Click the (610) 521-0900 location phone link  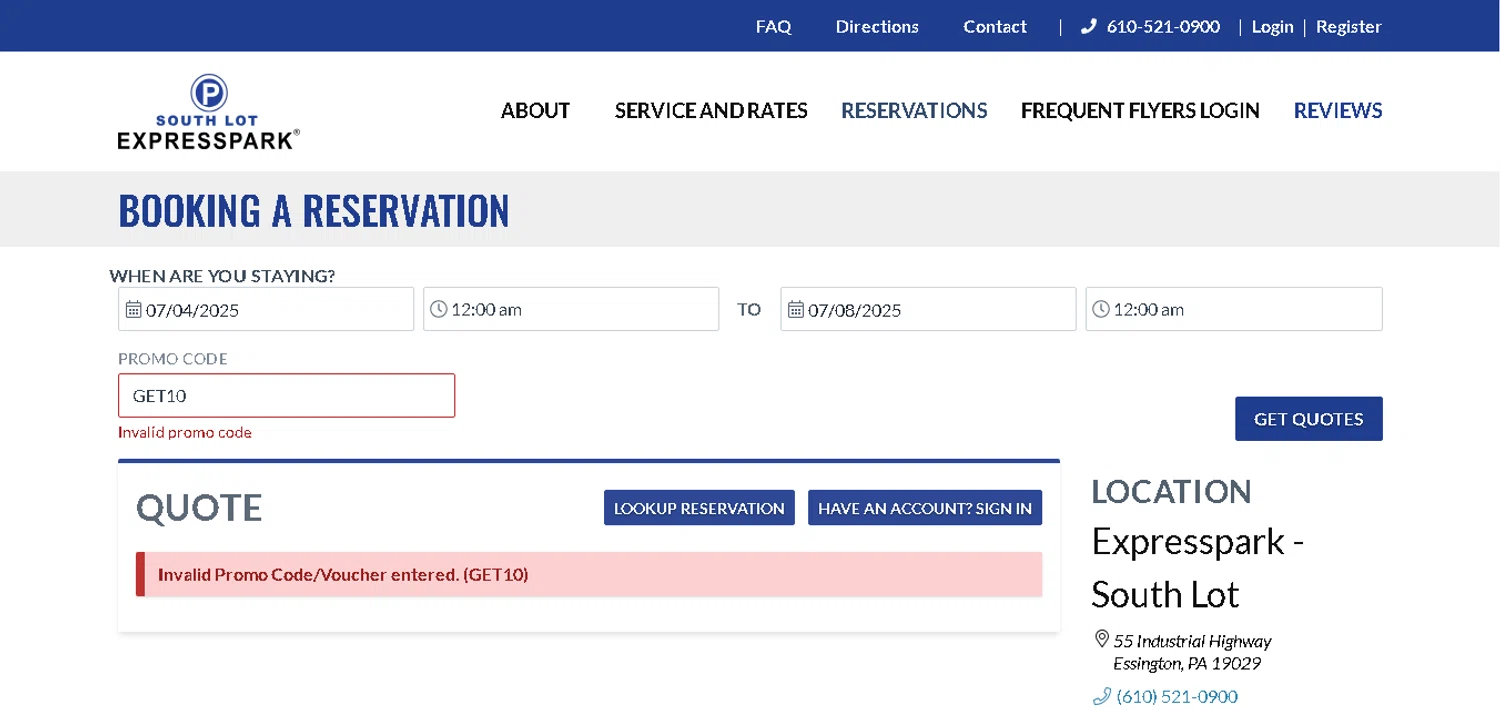tap(1177, 696)
